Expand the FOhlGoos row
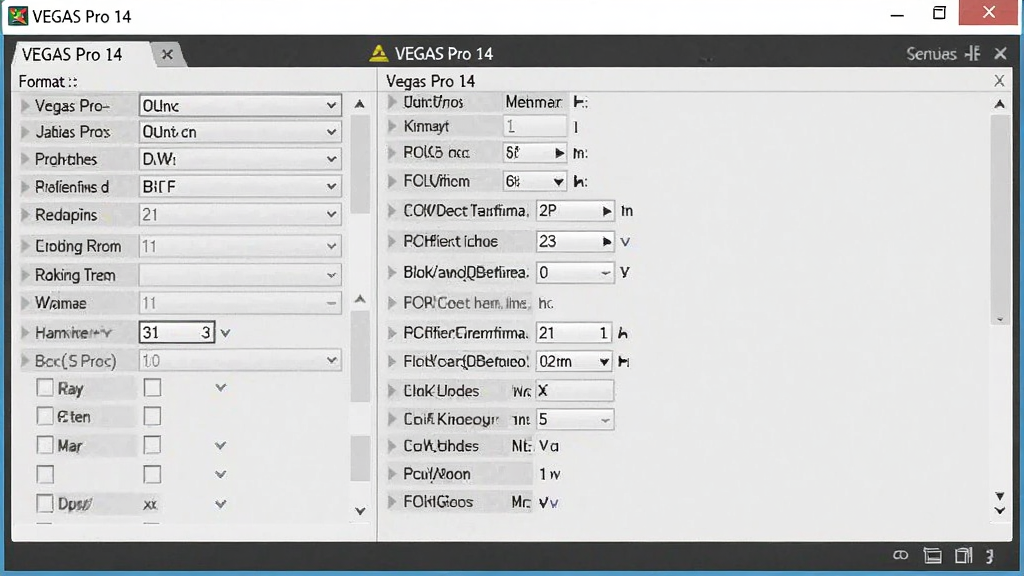 392,502
